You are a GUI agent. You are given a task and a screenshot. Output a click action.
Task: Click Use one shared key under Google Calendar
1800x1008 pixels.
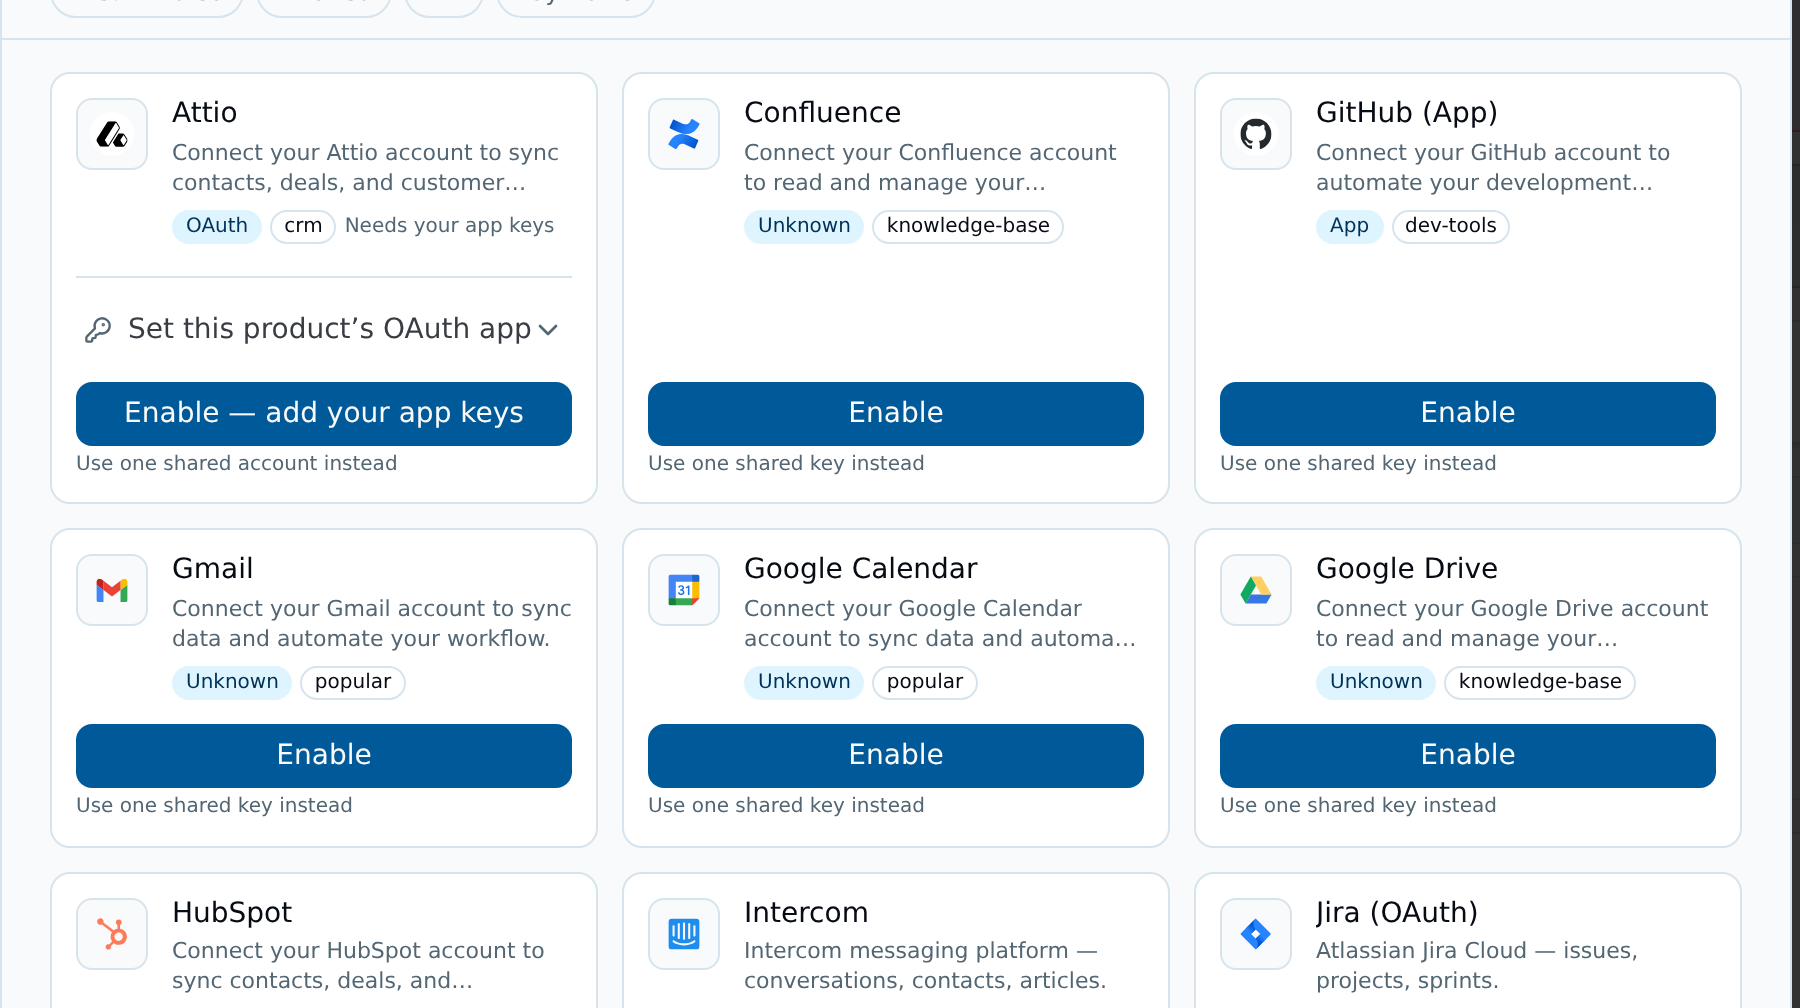[786, 805]
